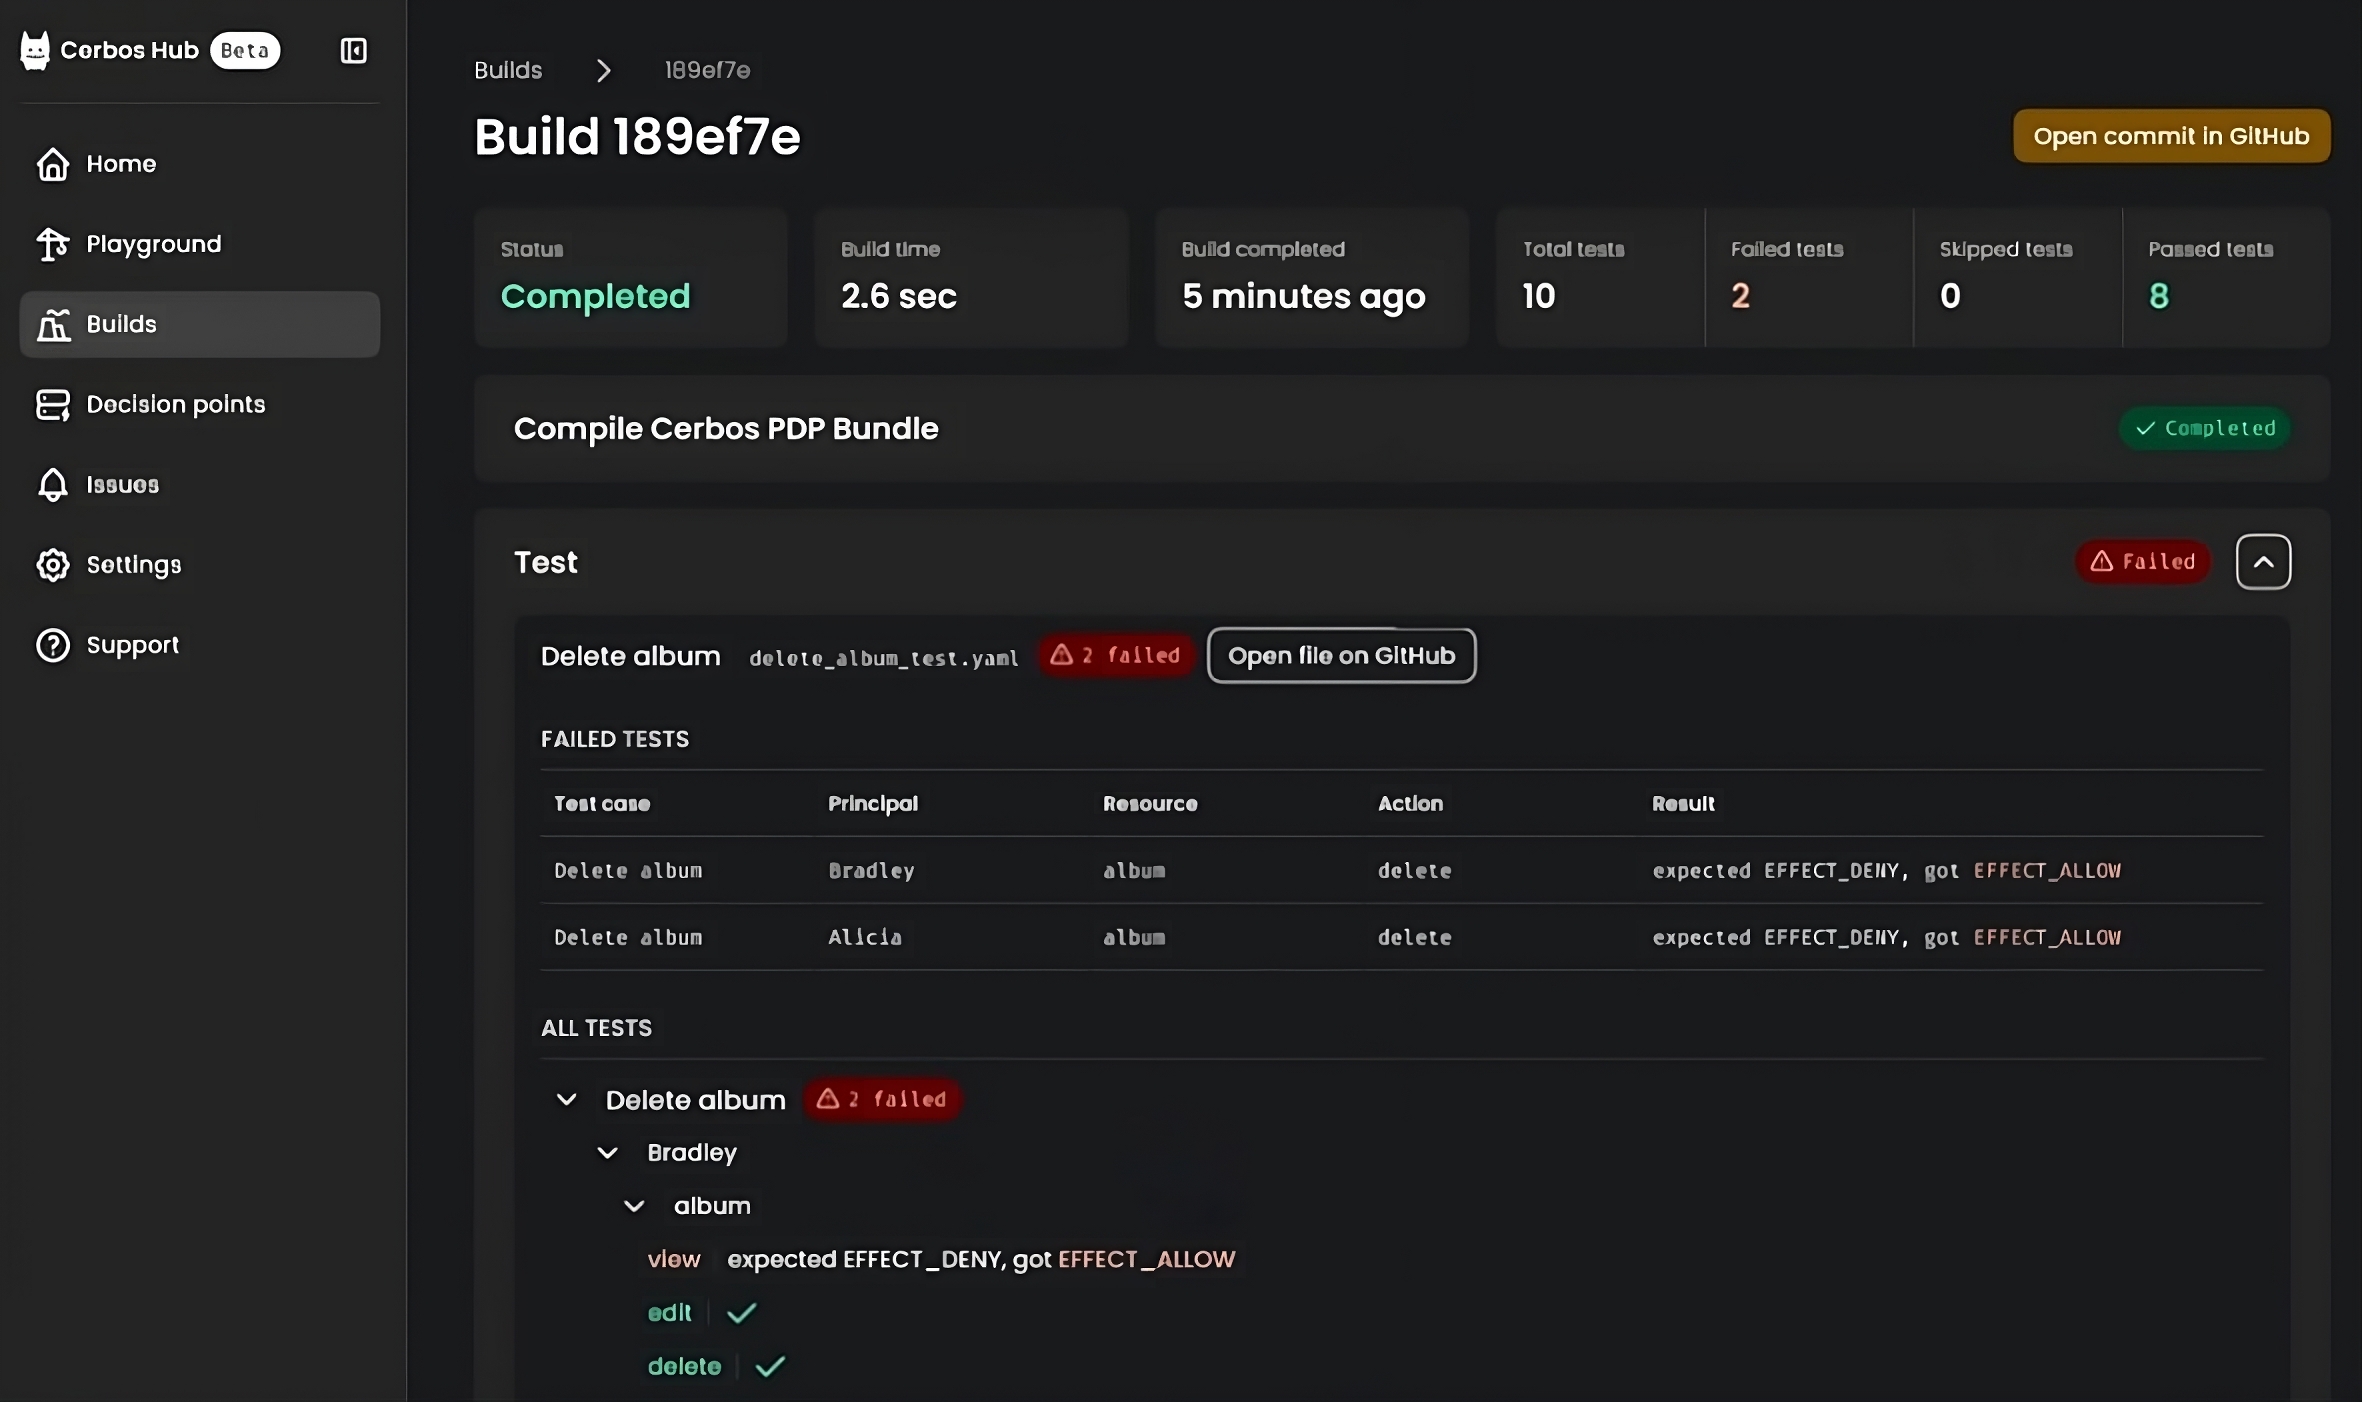Click the Home navigation icon
This screenshot has width=2362, height=1402.
(50, 164)
